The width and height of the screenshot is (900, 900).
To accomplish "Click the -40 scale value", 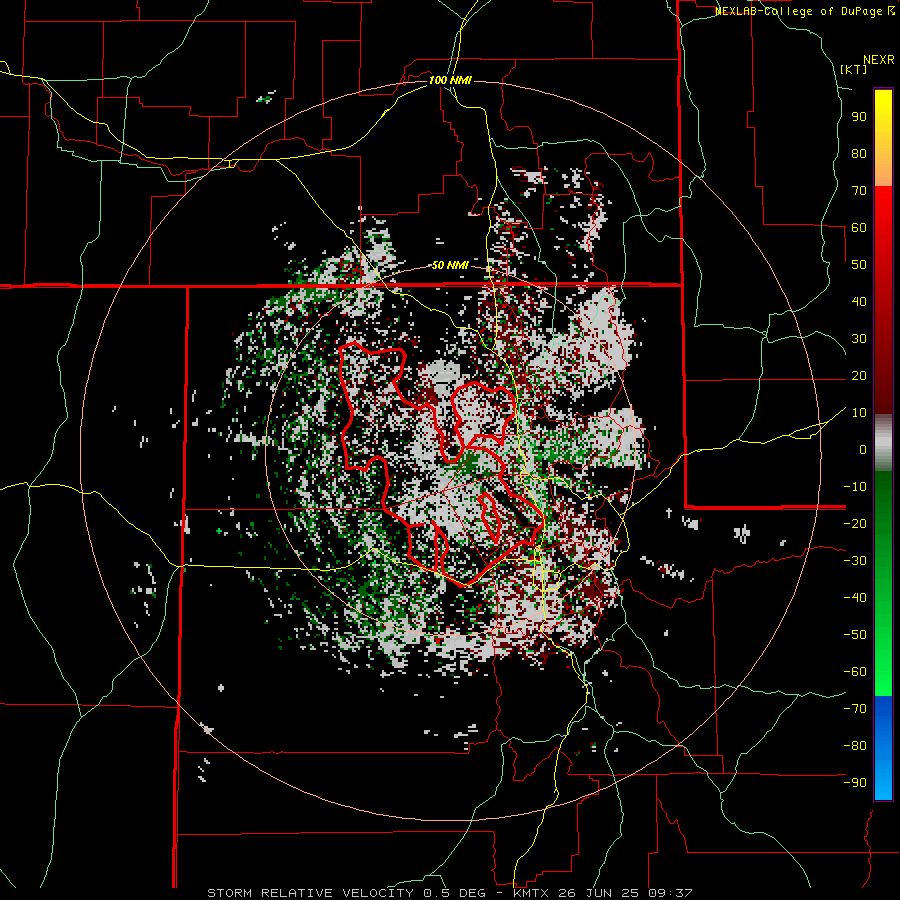I will click(855, 598).
